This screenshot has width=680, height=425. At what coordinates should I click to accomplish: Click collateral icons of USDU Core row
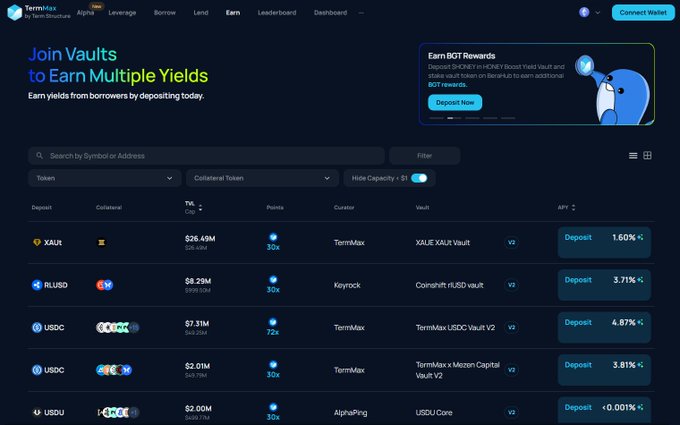pos(118,412)
